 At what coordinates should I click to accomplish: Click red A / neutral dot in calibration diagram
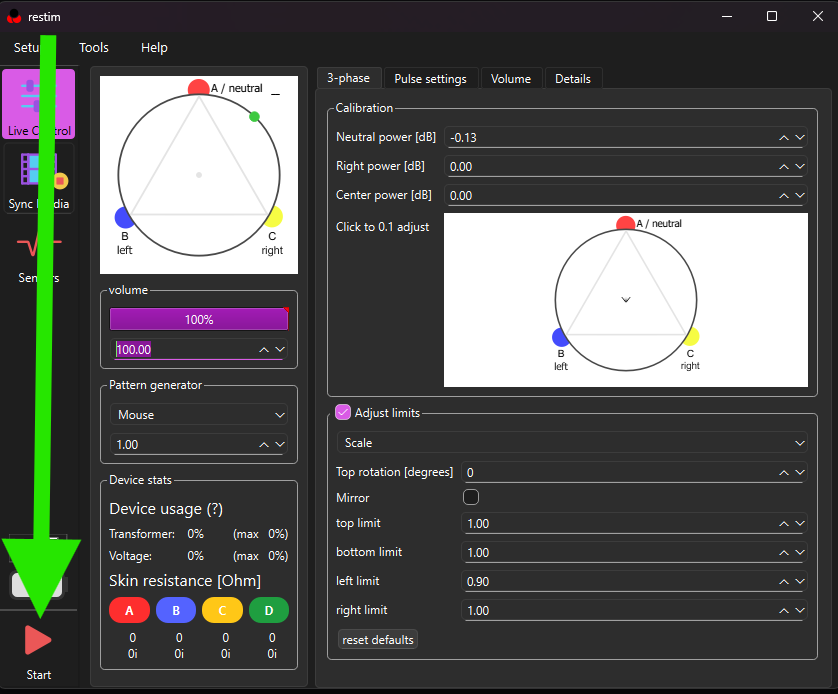[x=625, y=223]
